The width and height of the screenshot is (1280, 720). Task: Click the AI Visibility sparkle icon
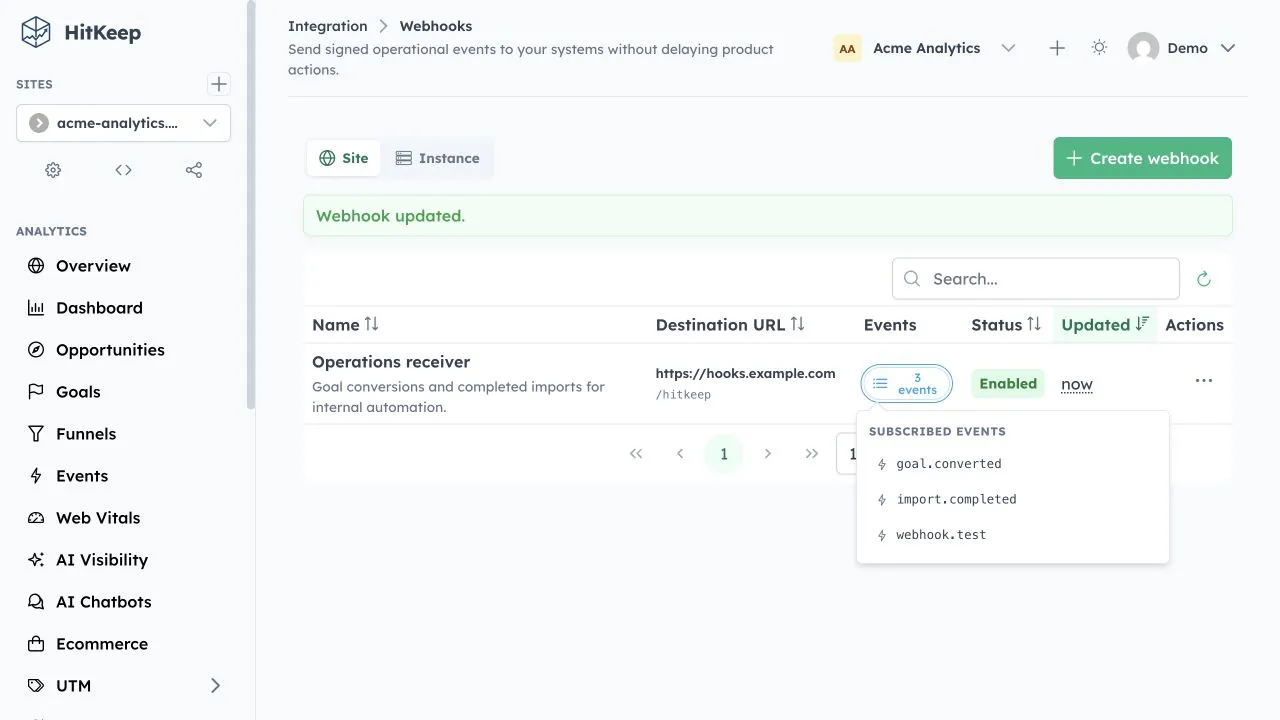[36, 560]
